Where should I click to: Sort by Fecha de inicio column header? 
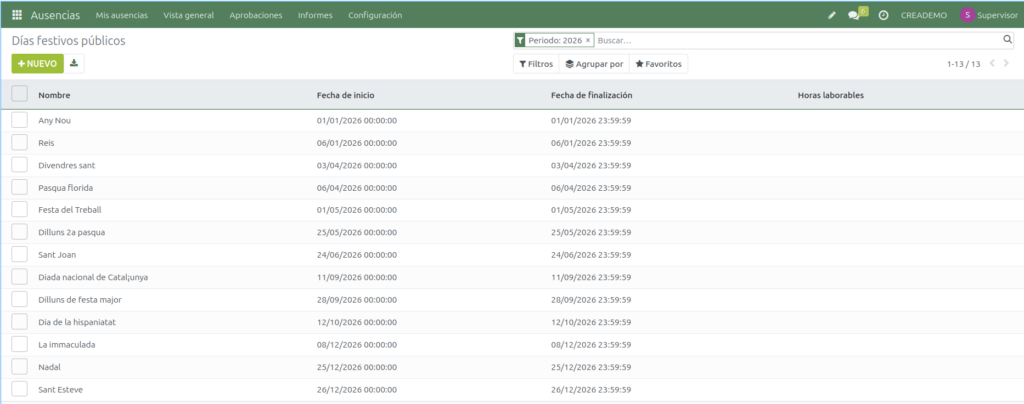345,95
